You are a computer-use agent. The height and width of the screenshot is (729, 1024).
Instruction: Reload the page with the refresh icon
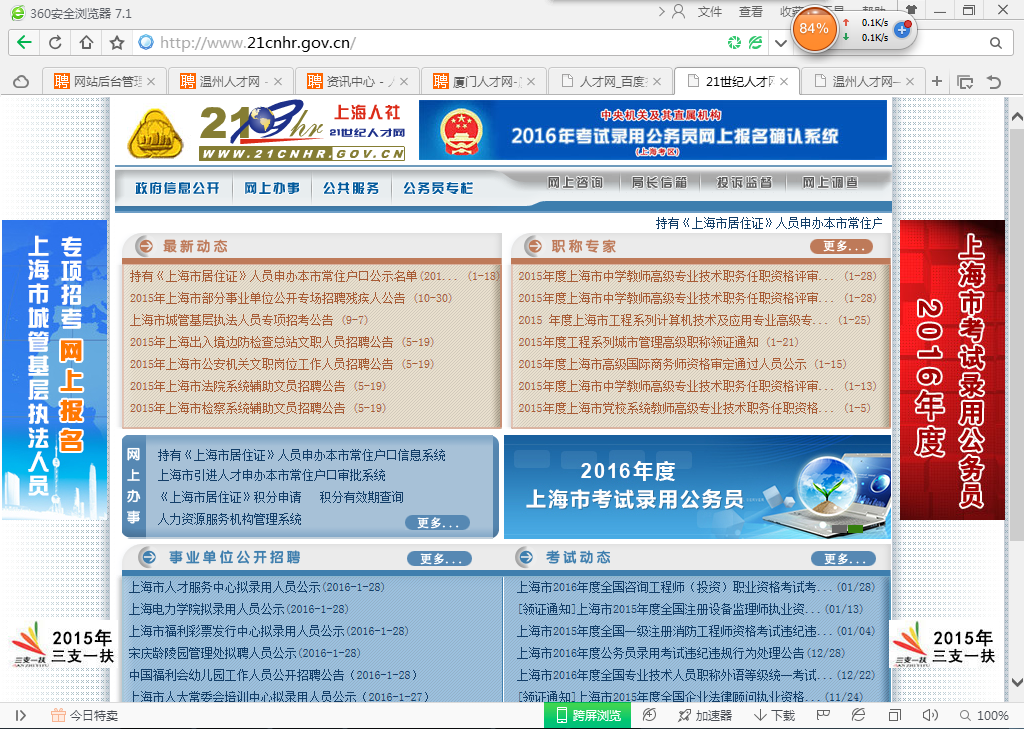(56, 43)
